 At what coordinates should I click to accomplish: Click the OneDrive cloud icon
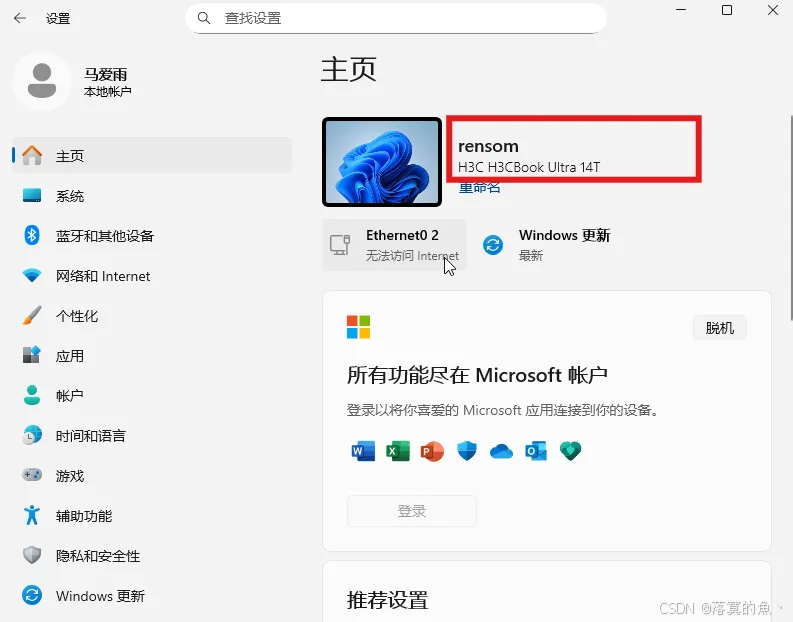(x=501, y=451)
